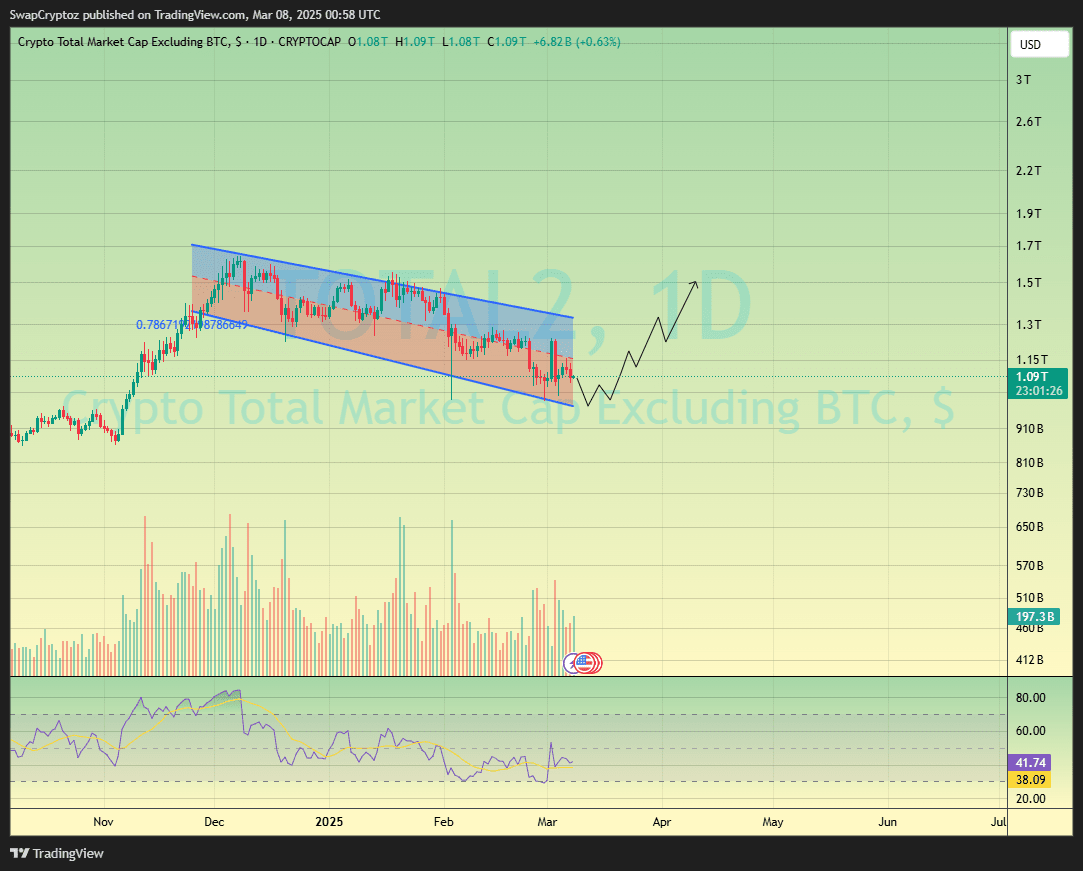Image resolution: width=1083 pixels, height=871 pixels.
Task: Click the Jun label on time axis
Action: (887, 822)
